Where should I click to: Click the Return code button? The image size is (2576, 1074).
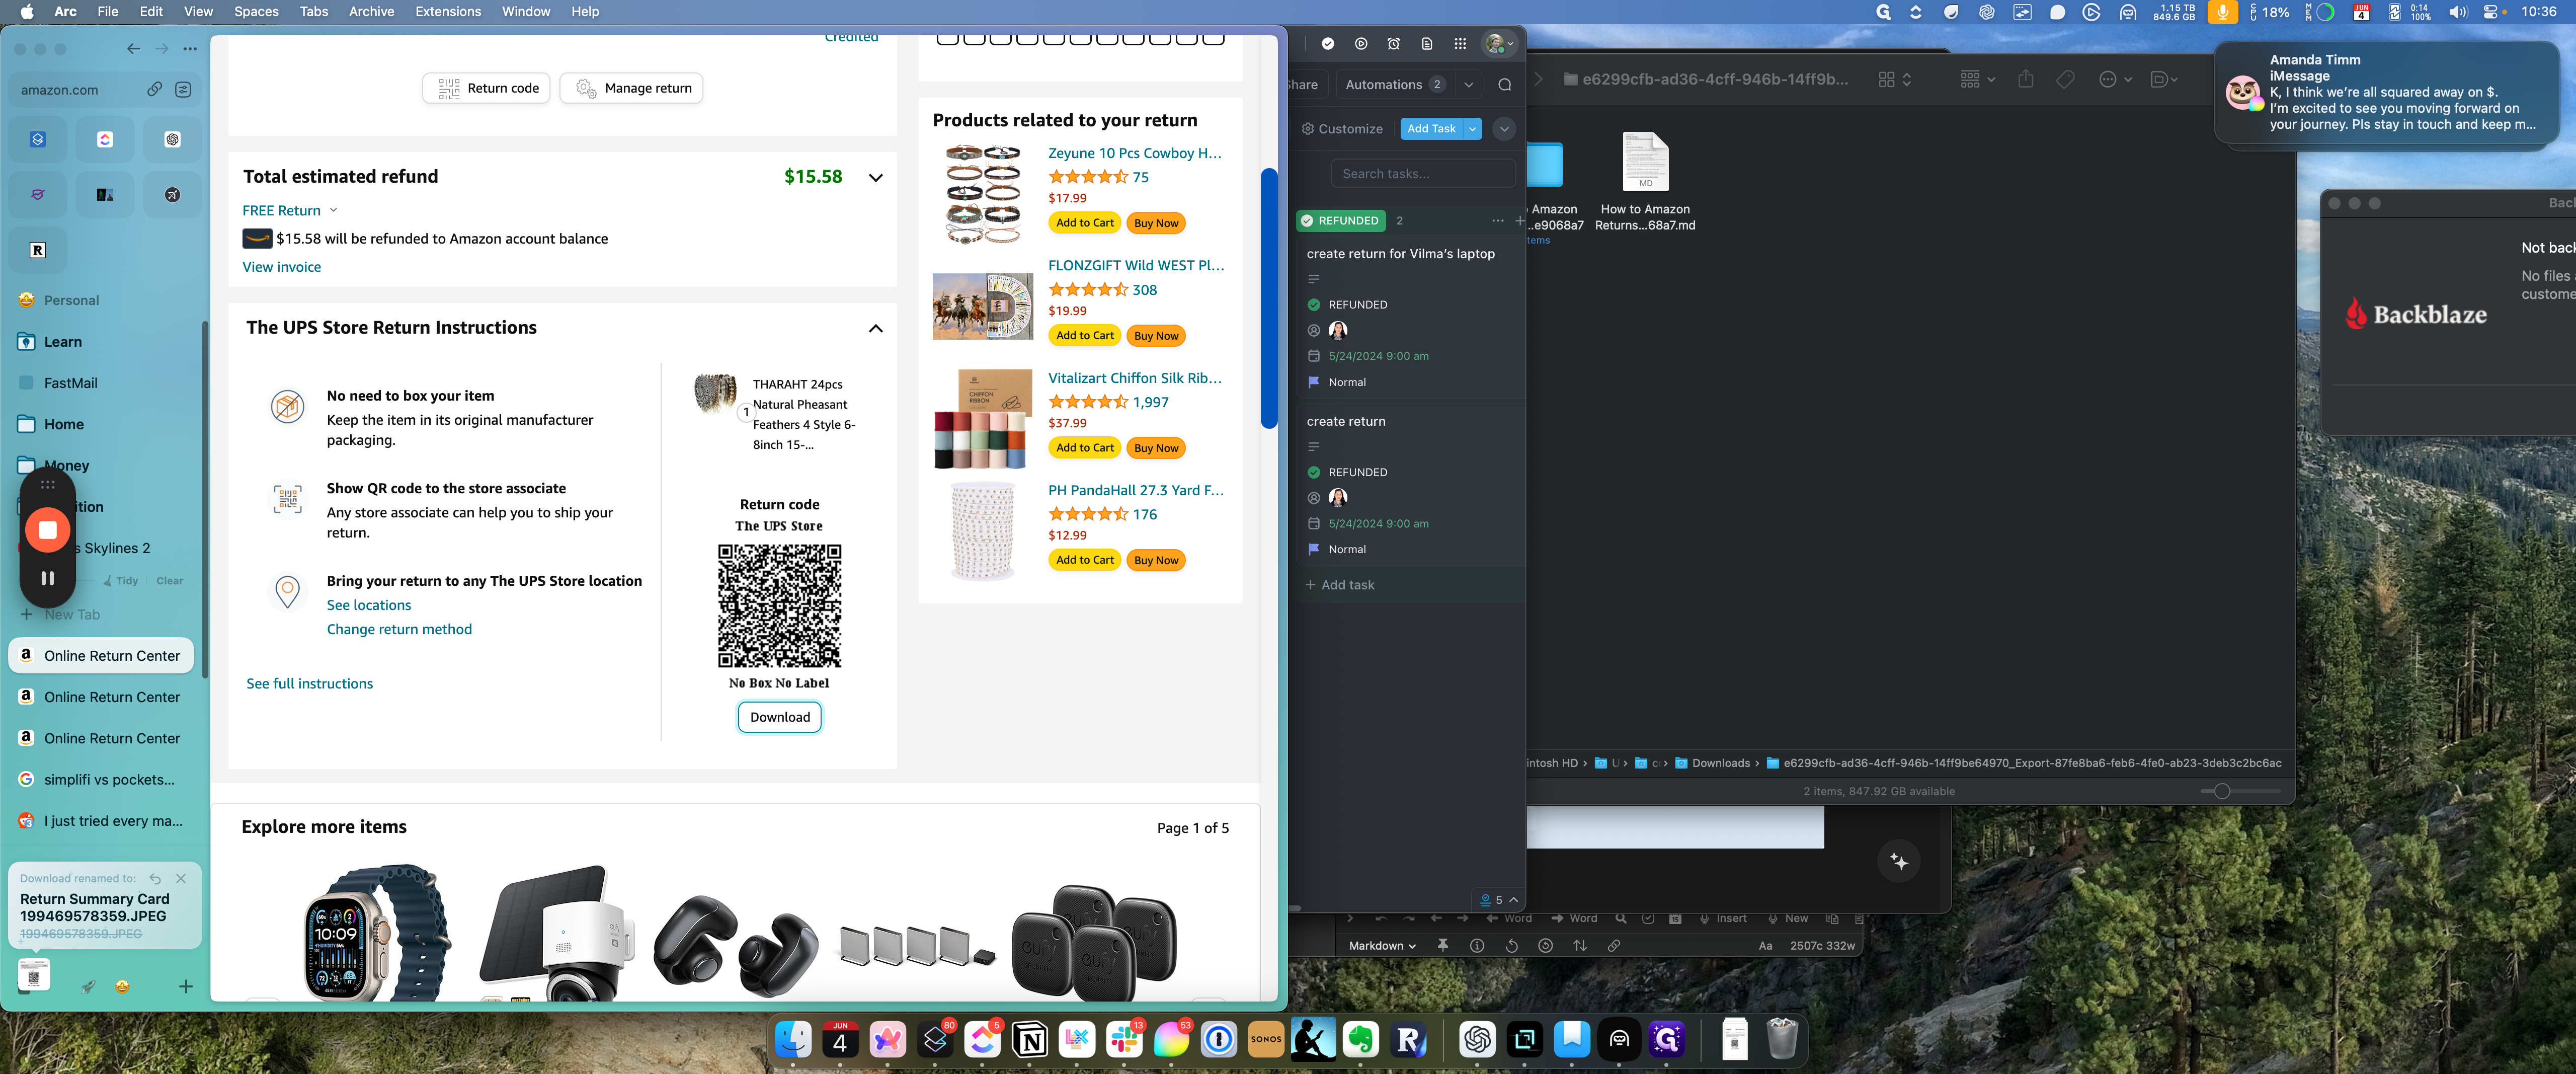tap(486, 88)
